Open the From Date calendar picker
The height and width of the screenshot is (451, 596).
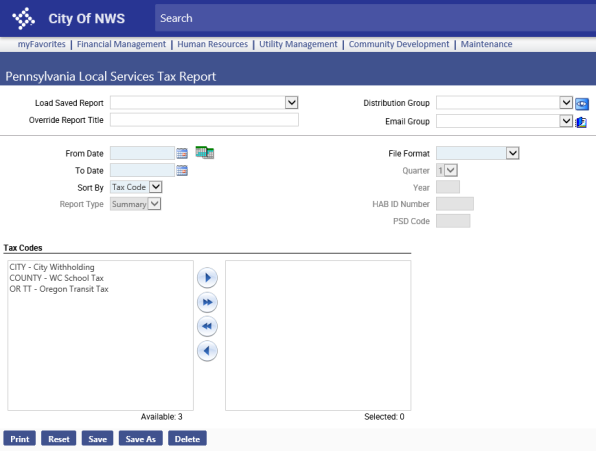click(182, 153)
